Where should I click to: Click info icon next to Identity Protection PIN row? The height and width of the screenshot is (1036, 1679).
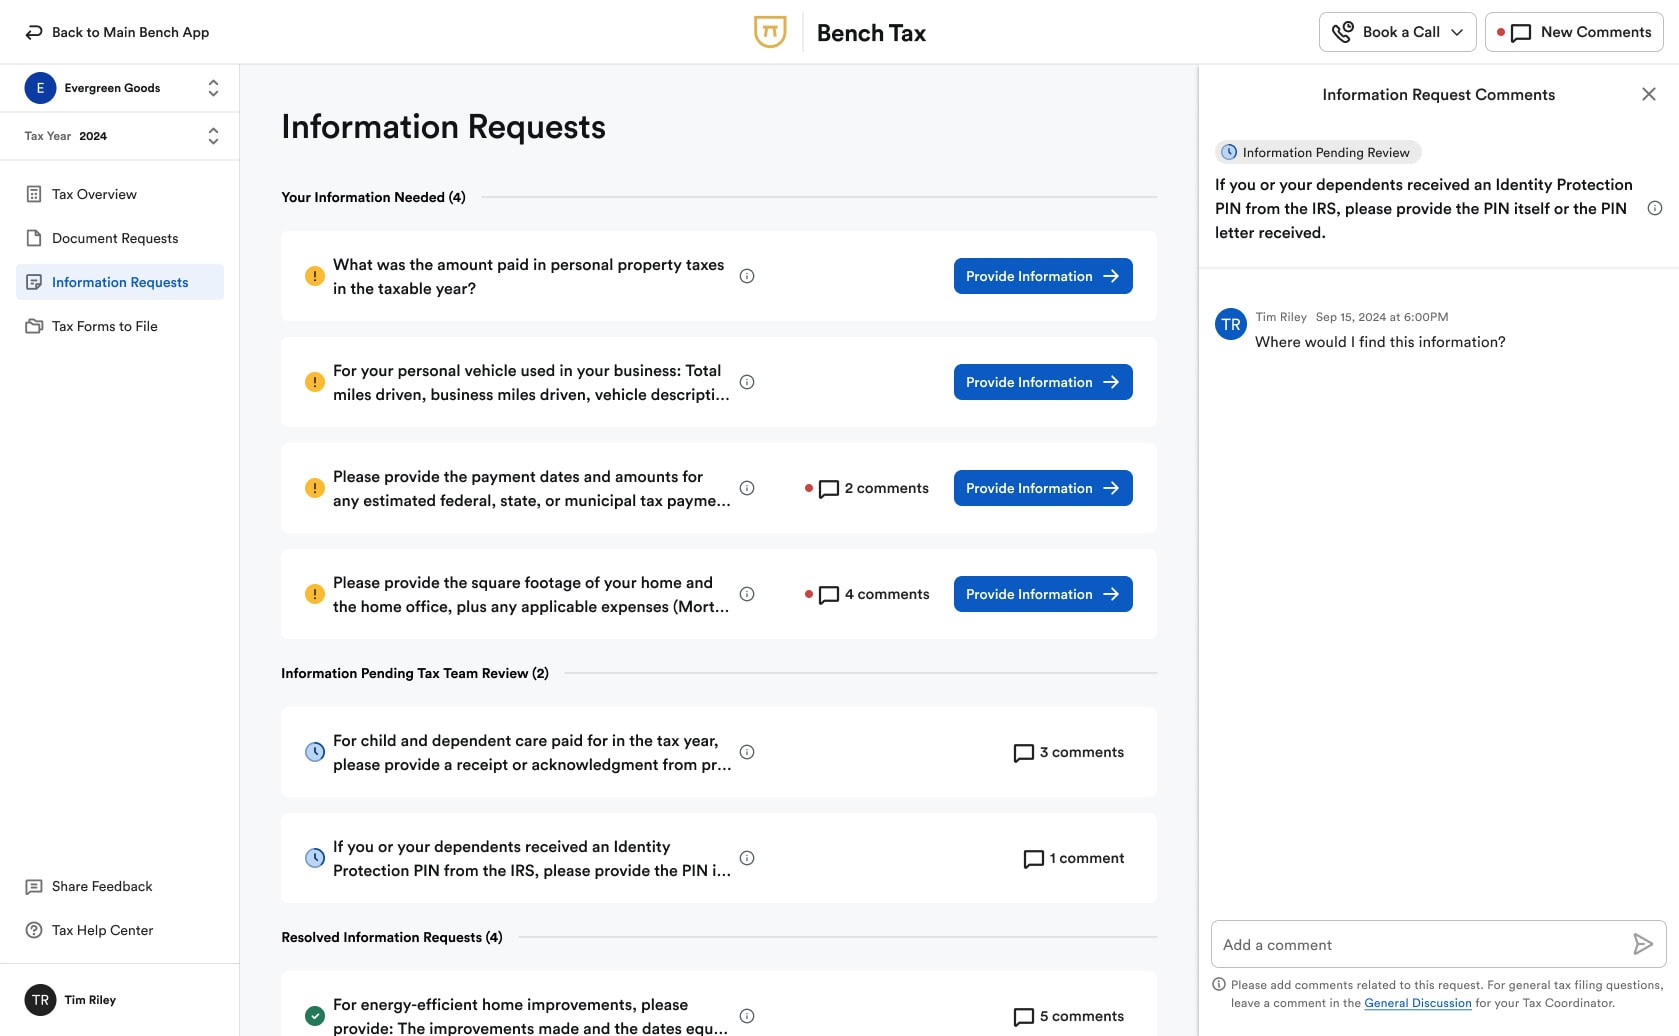[x=747, y=858]
